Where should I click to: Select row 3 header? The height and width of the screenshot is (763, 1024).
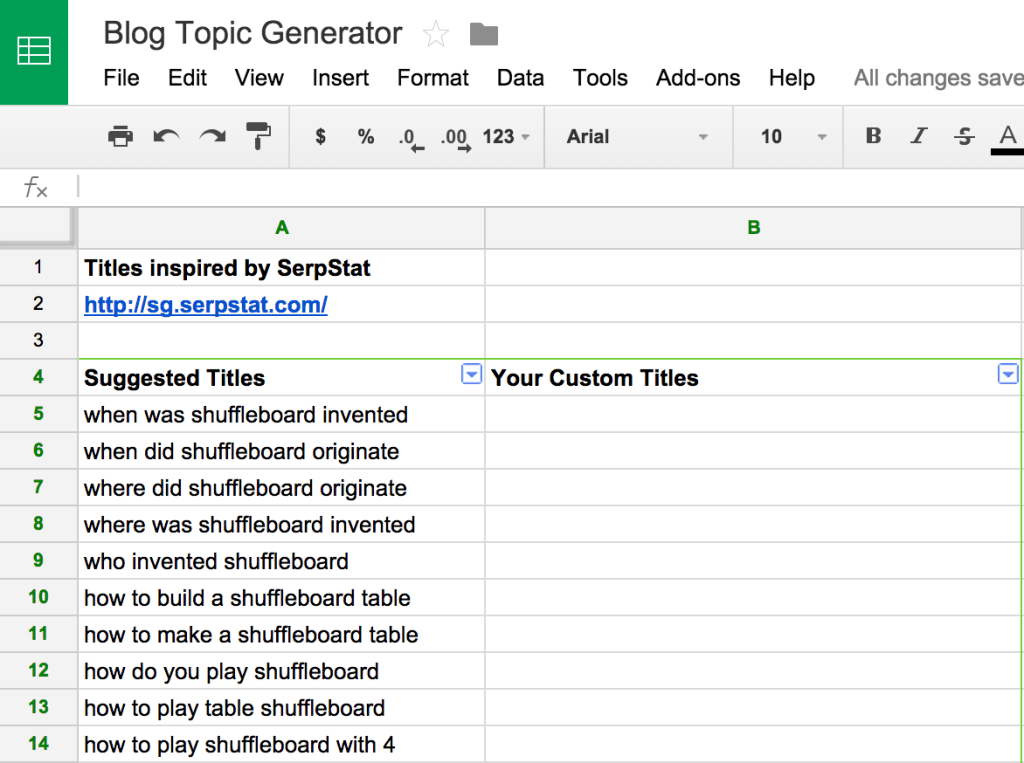pyautogui.click(x=38, y=340)
